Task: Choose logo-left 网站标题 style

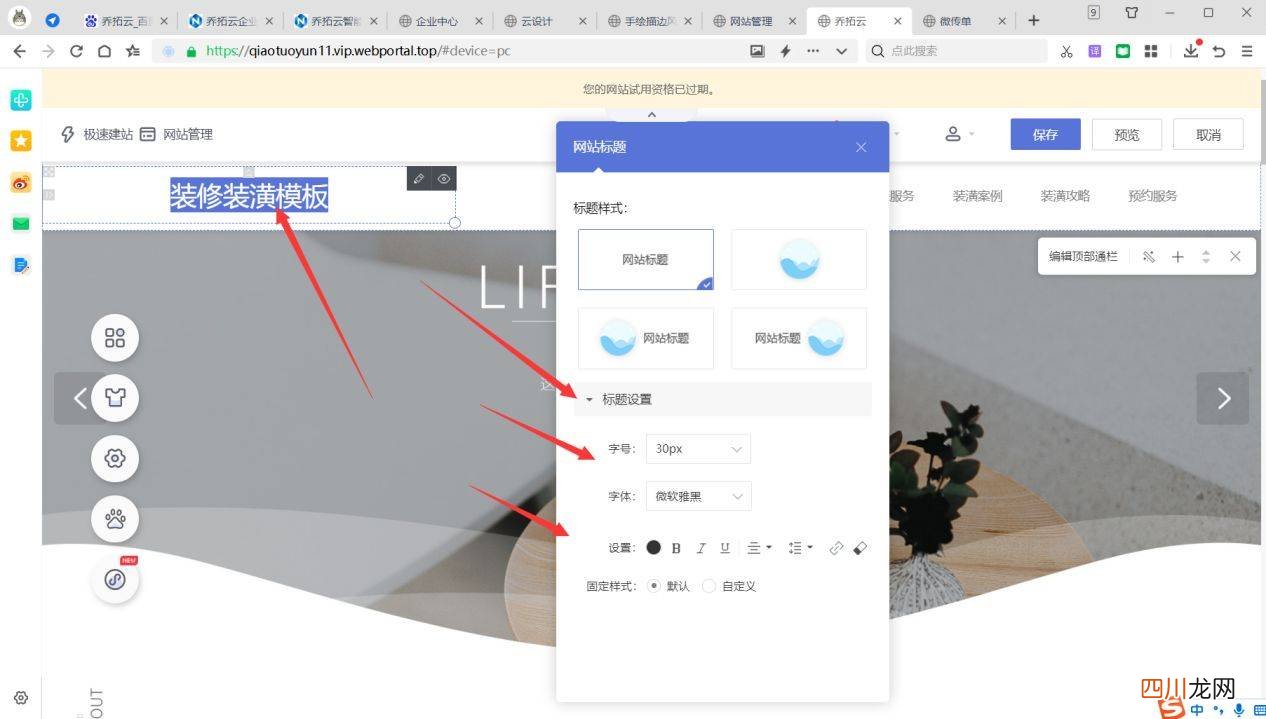Action: pyautogui.click(x=646, y=338)
